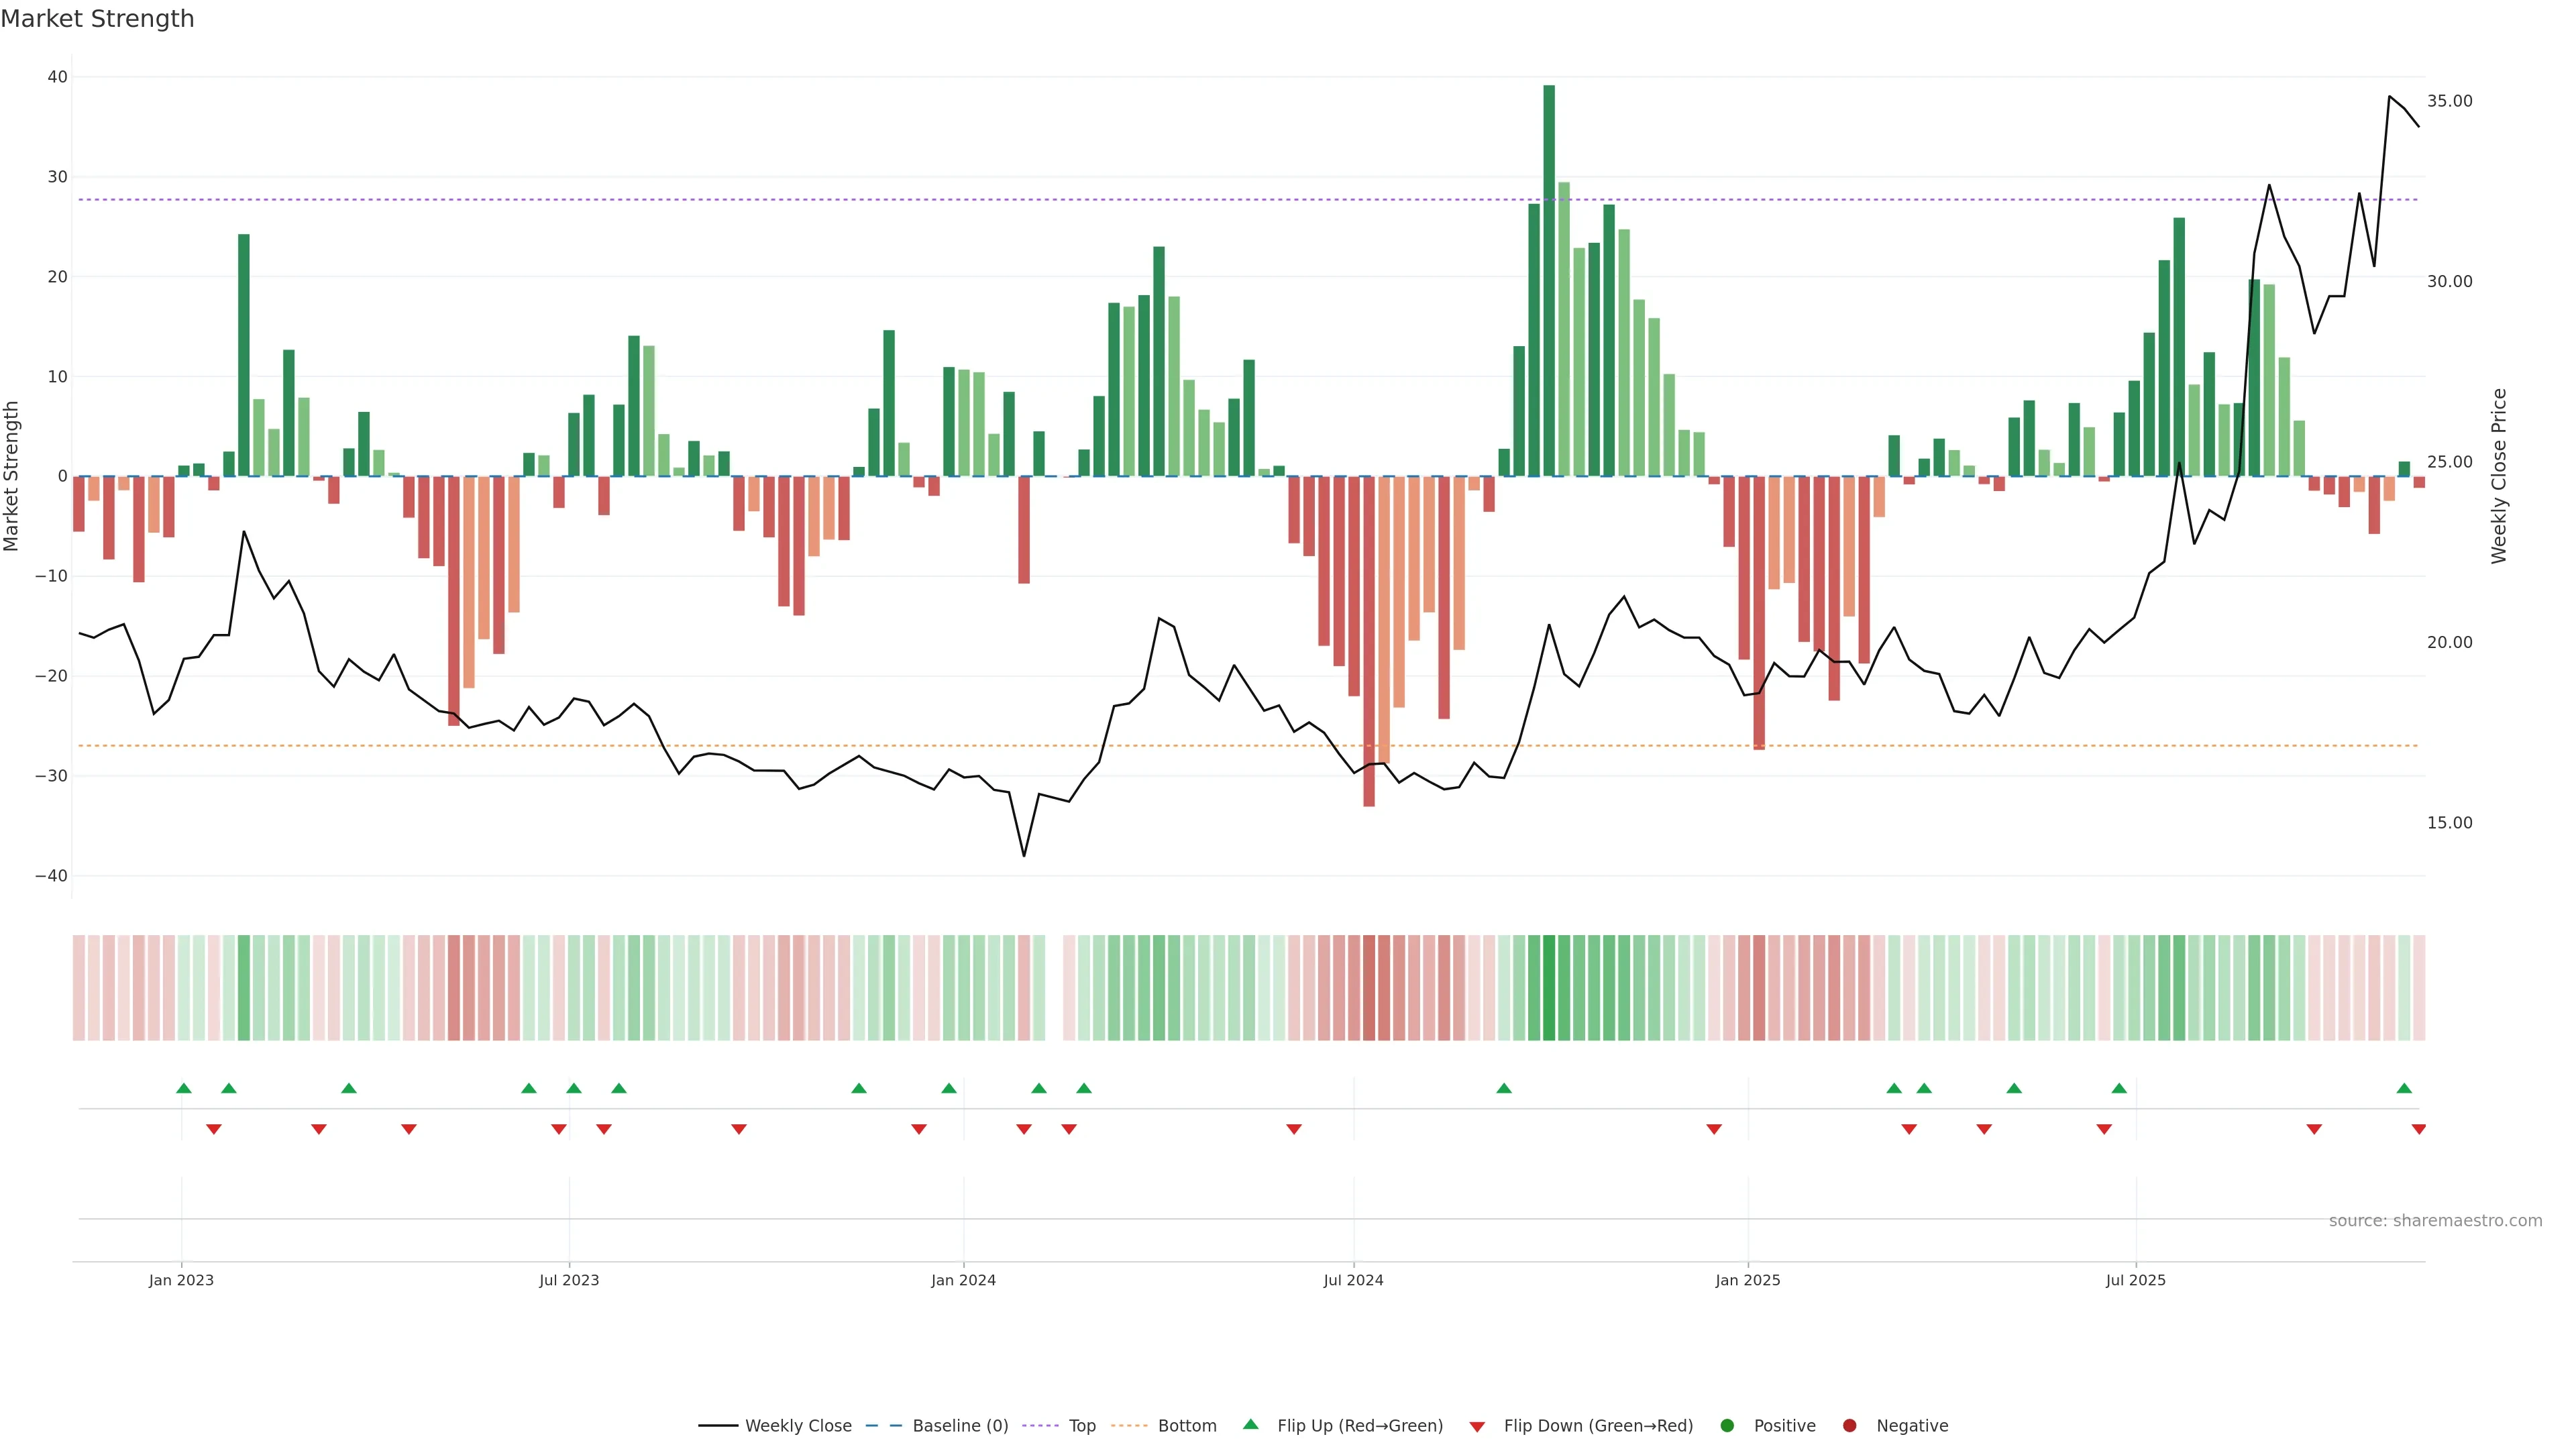This screenshot has height=1449, width=2576.
Task: Click the first red flip-down triangle marker
Action: [x=213, y=1129]
